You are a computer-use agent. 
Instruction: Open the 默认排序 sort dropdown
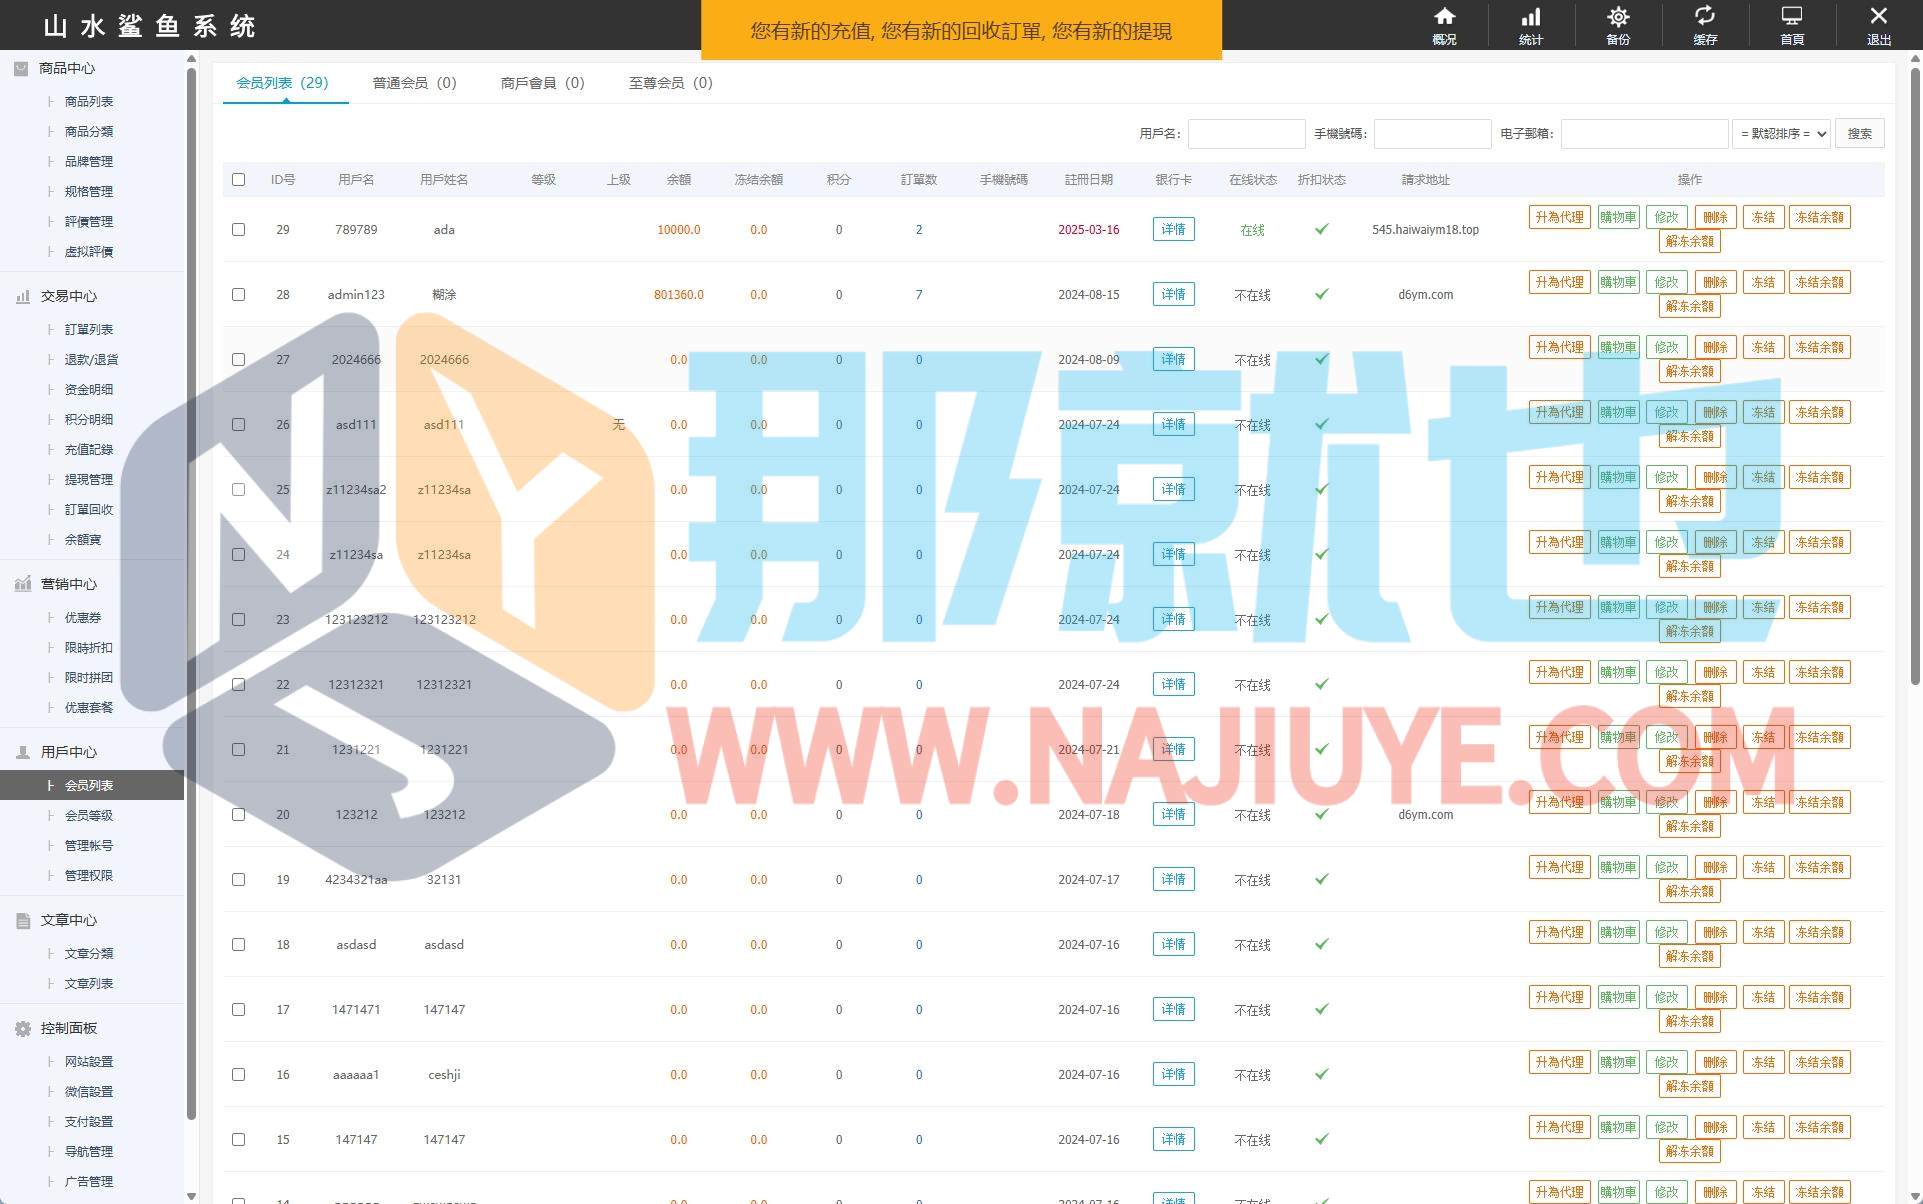pos(1781,134)
